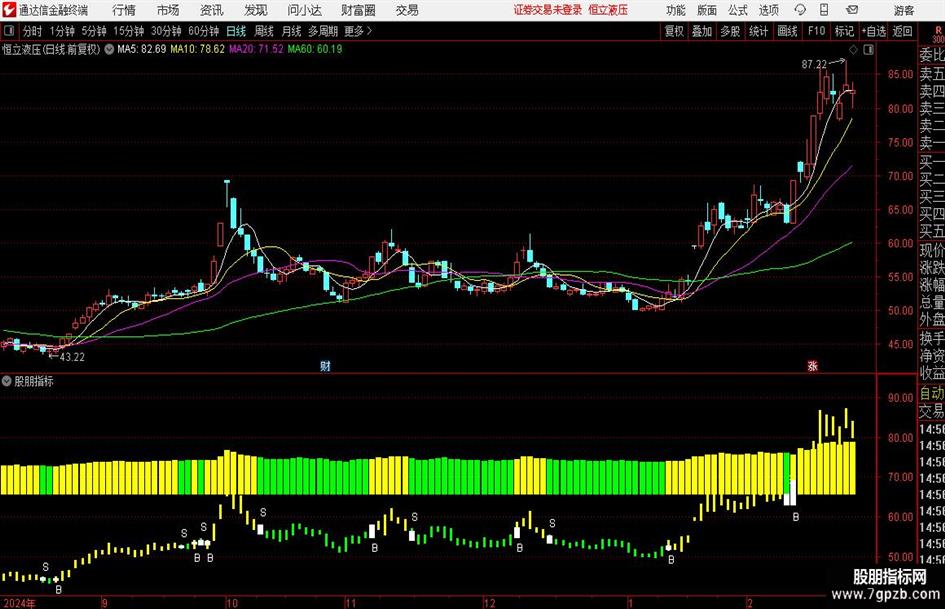Image resolution: width=945 pixels, height=609 pixels.
Task: Switch to 1分钟 chart period
Action: coord(62,31)
